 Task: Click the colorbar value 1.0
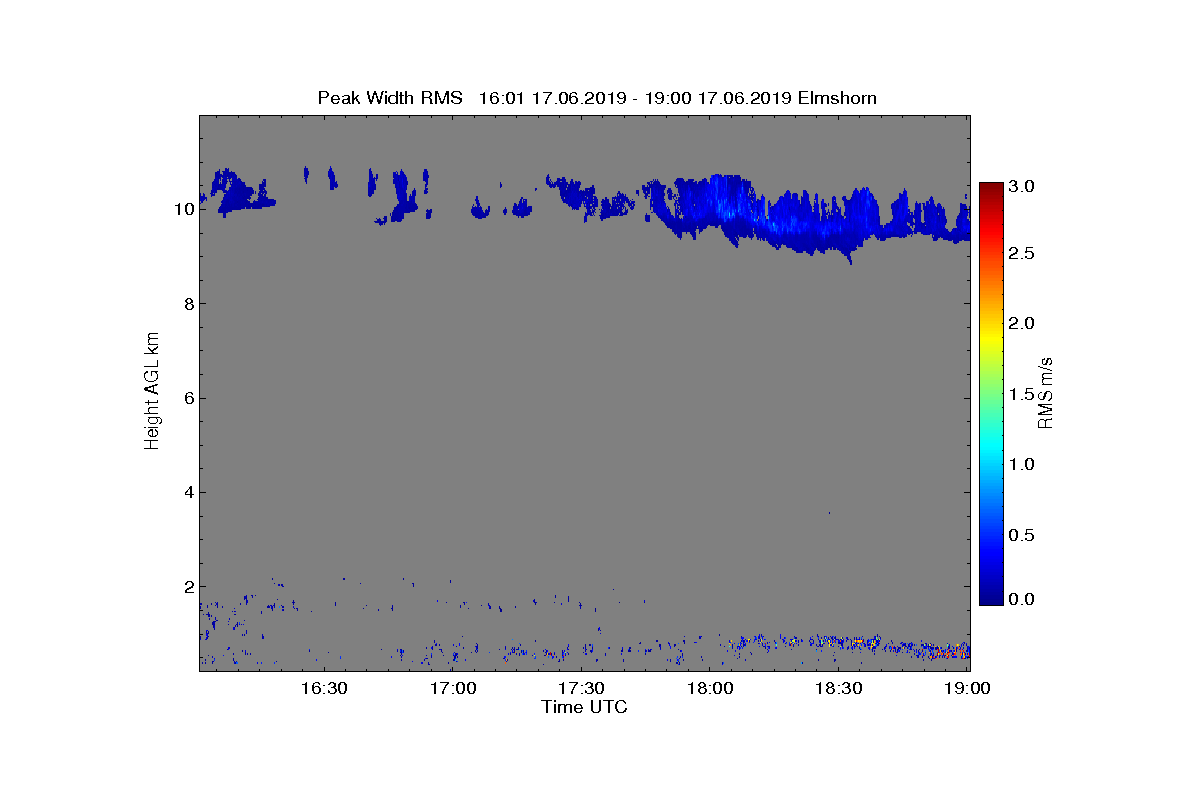pos(1022,464)
